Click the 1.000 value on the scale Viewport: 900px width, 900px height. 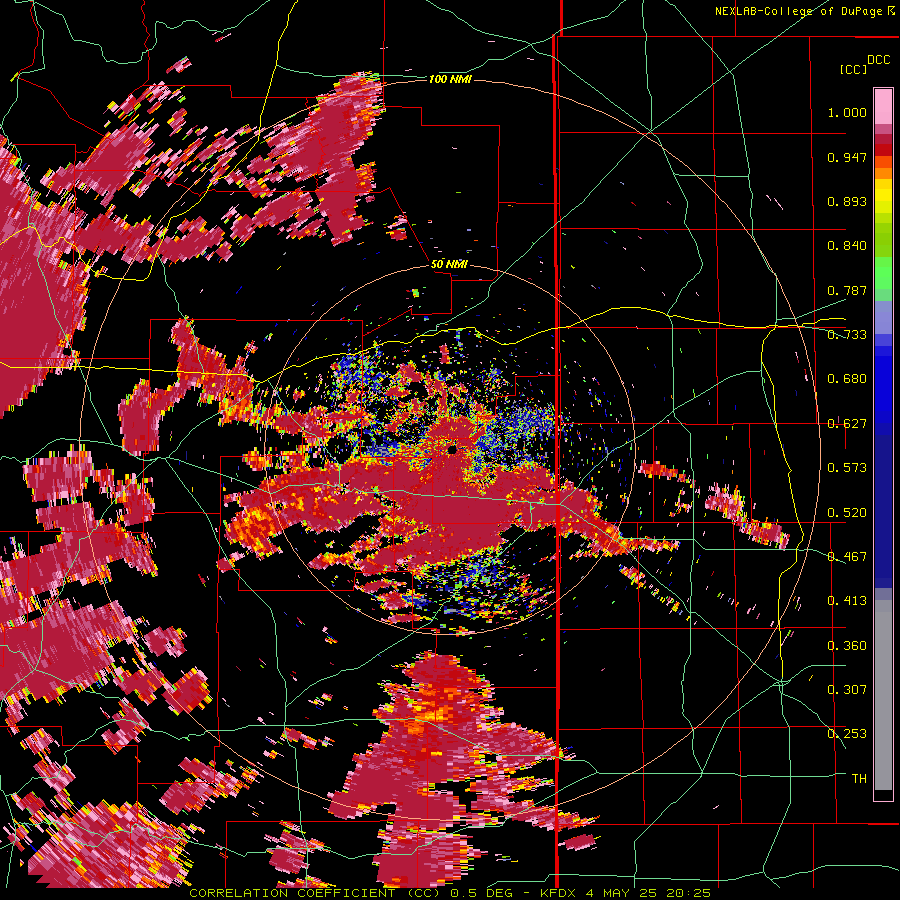[847, 112]
